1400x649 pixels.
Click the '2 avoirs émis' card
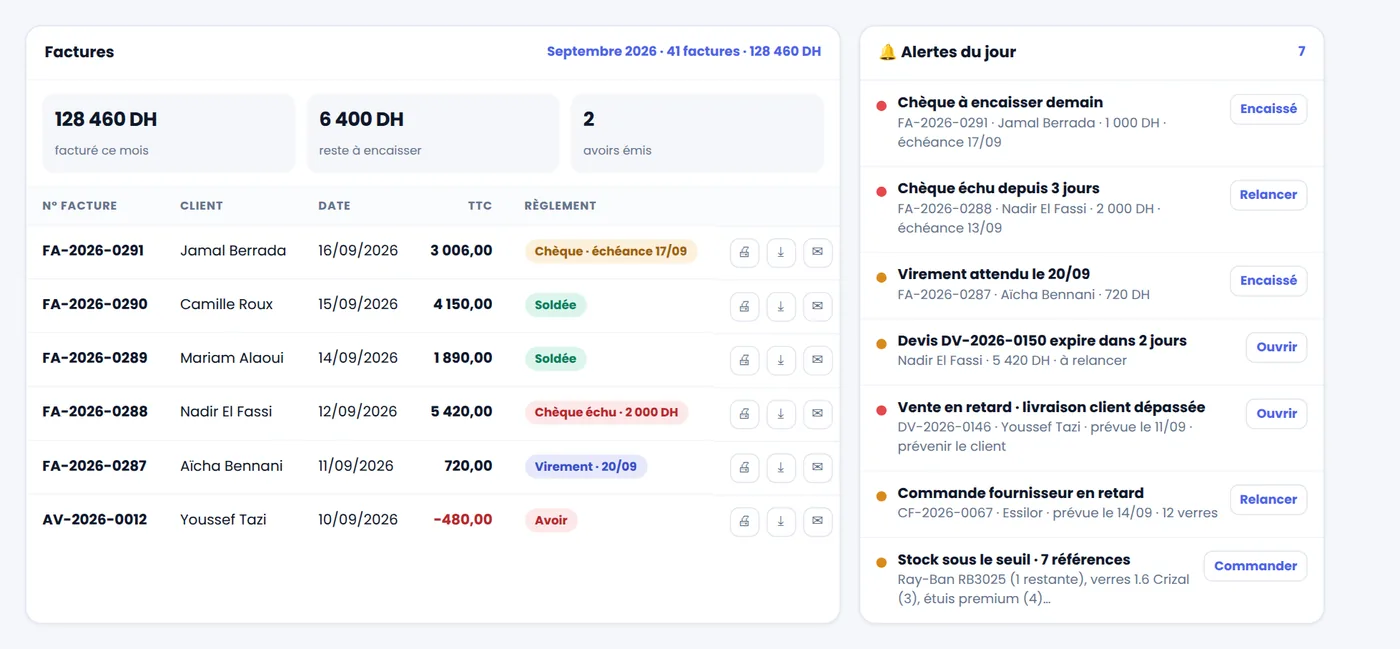[697, 133]
